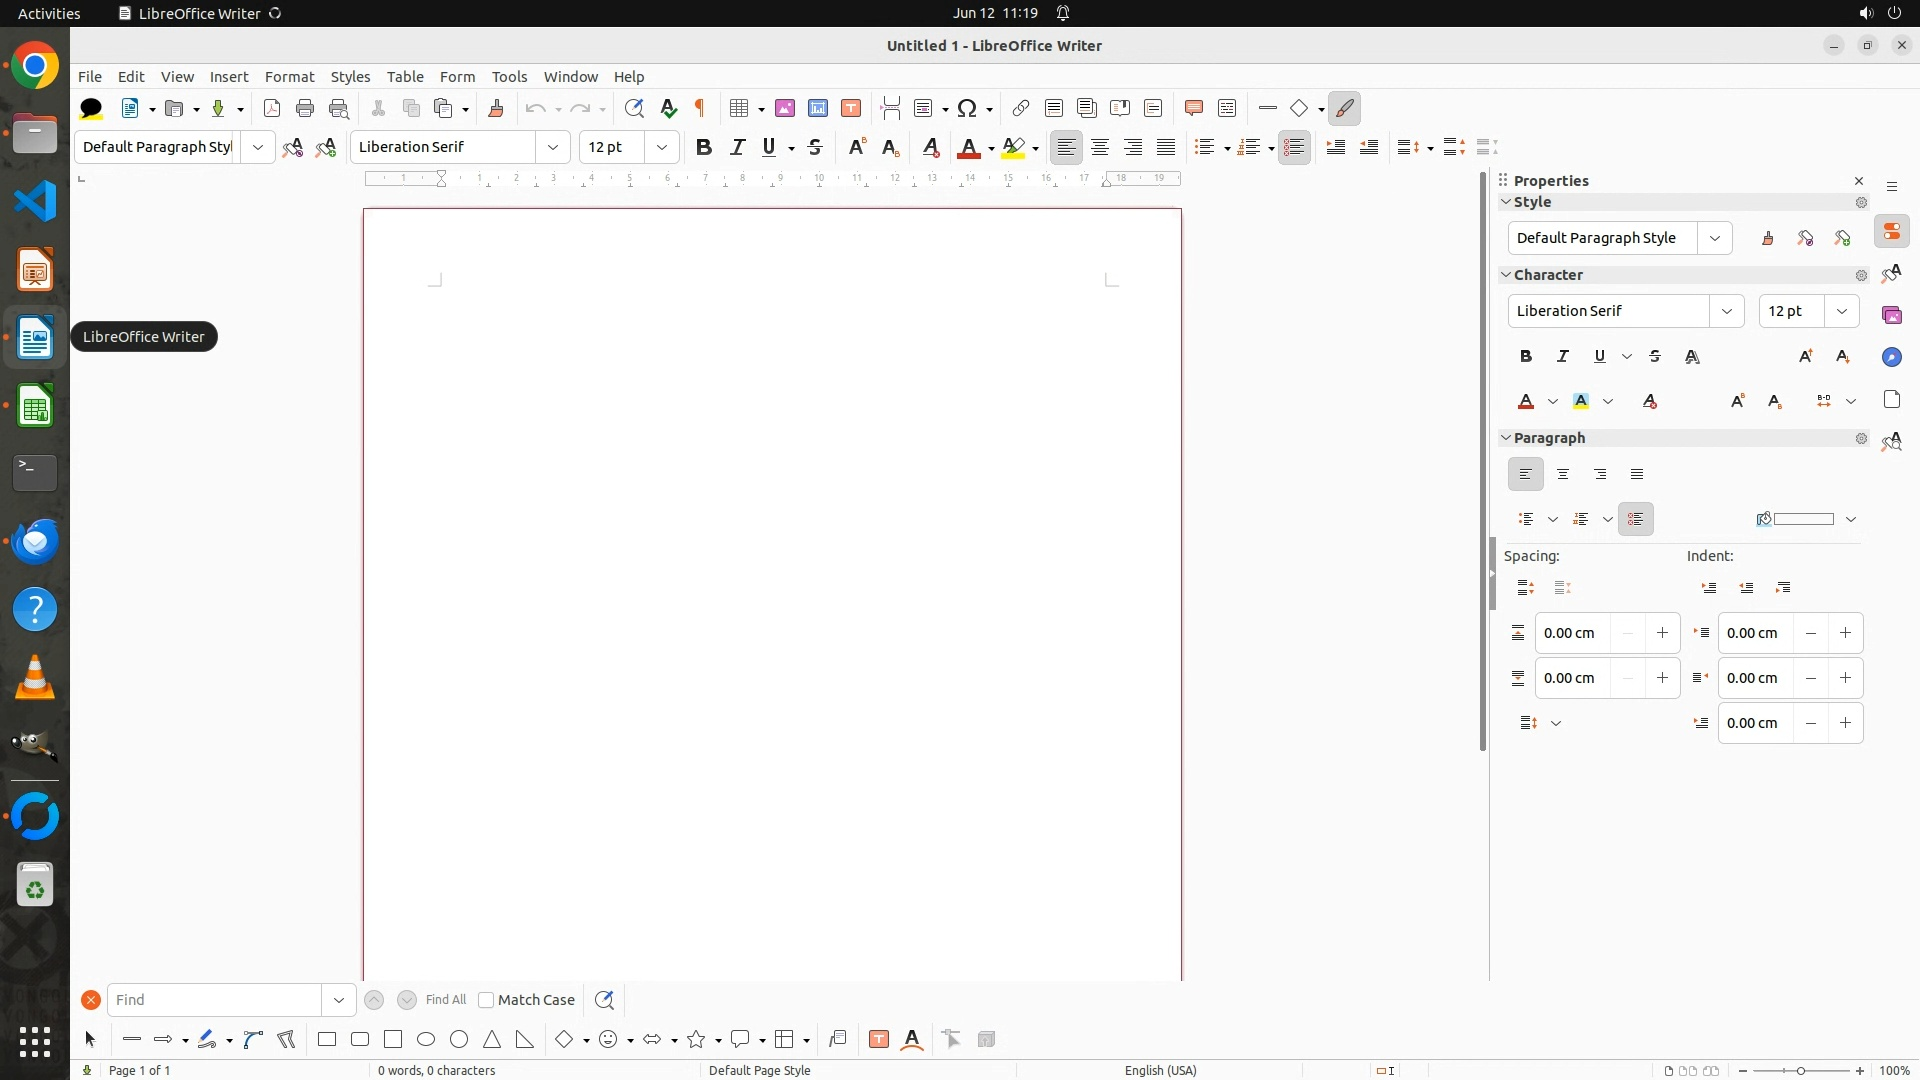Screen dimensions: 1920x1080
Task: Open the sidebar Gallery deck icon
Action: [x=1891, y=315]
